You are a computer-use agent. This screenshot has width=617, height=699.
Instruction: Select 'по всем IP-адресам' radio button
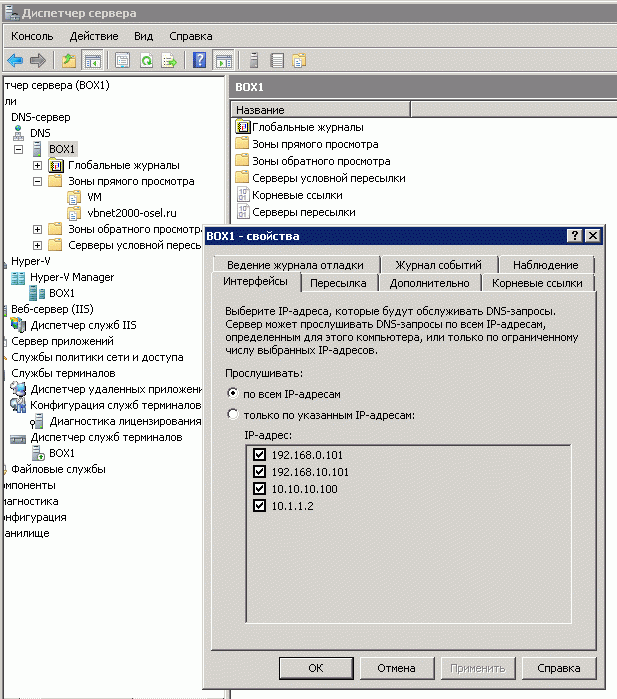[x=232, y=393]
